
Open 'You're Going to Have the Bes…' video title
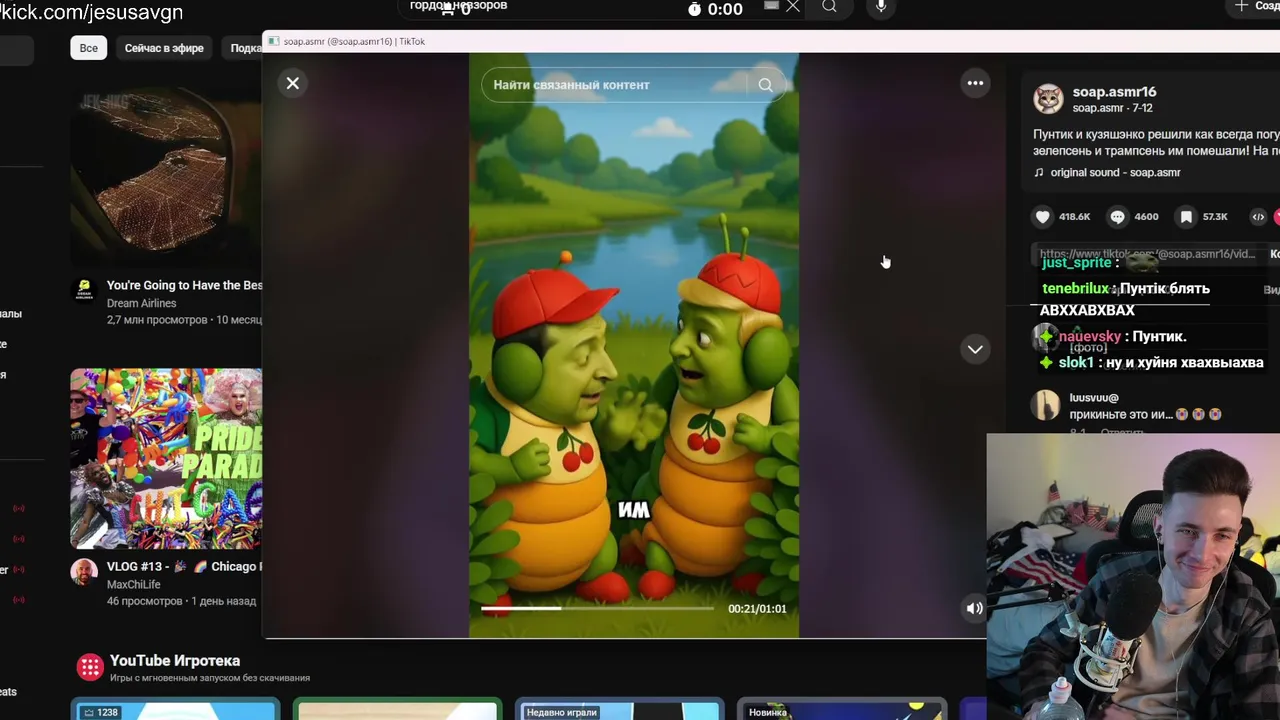pos(184,285)
